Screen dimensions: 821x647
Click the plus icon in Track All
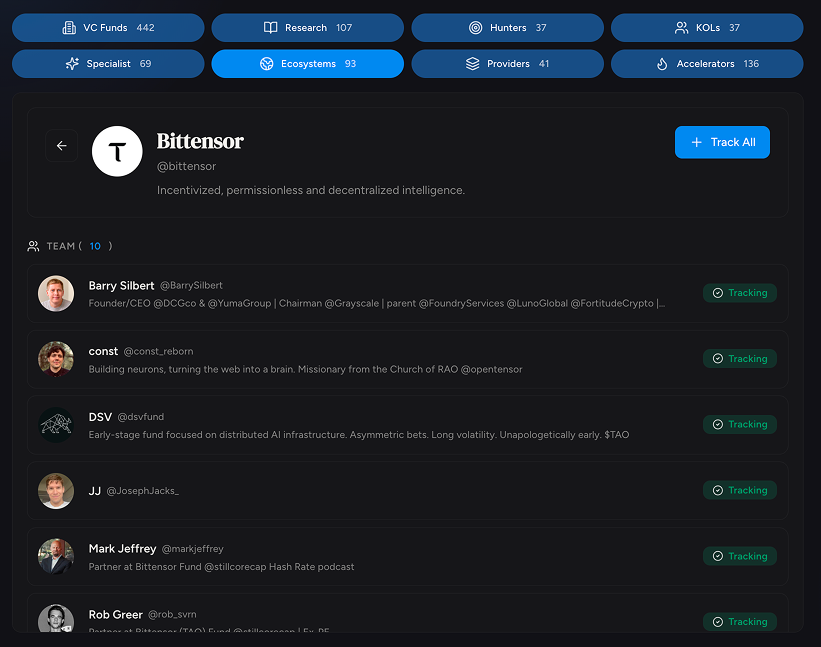[x=696, y=142]
